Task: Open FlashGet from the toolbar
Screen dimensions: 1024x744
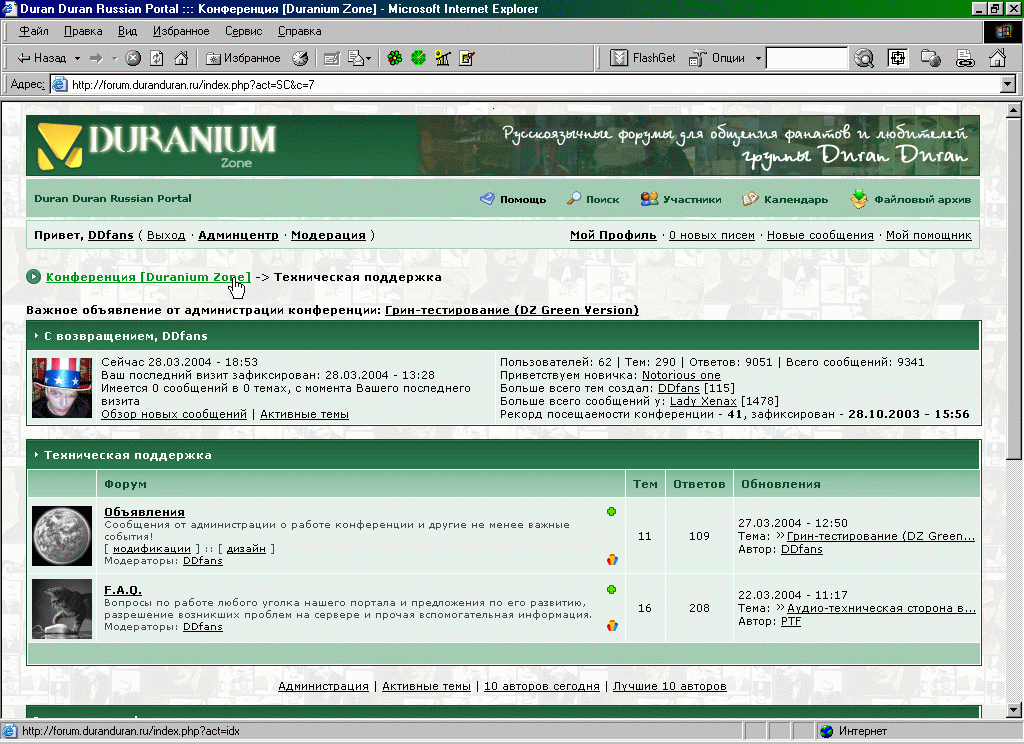Action: [x=643, y=58]
